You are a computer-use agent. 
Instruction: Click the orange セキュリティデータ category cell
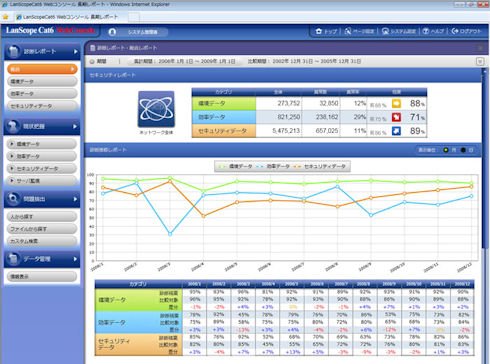(x=224, y=131)
